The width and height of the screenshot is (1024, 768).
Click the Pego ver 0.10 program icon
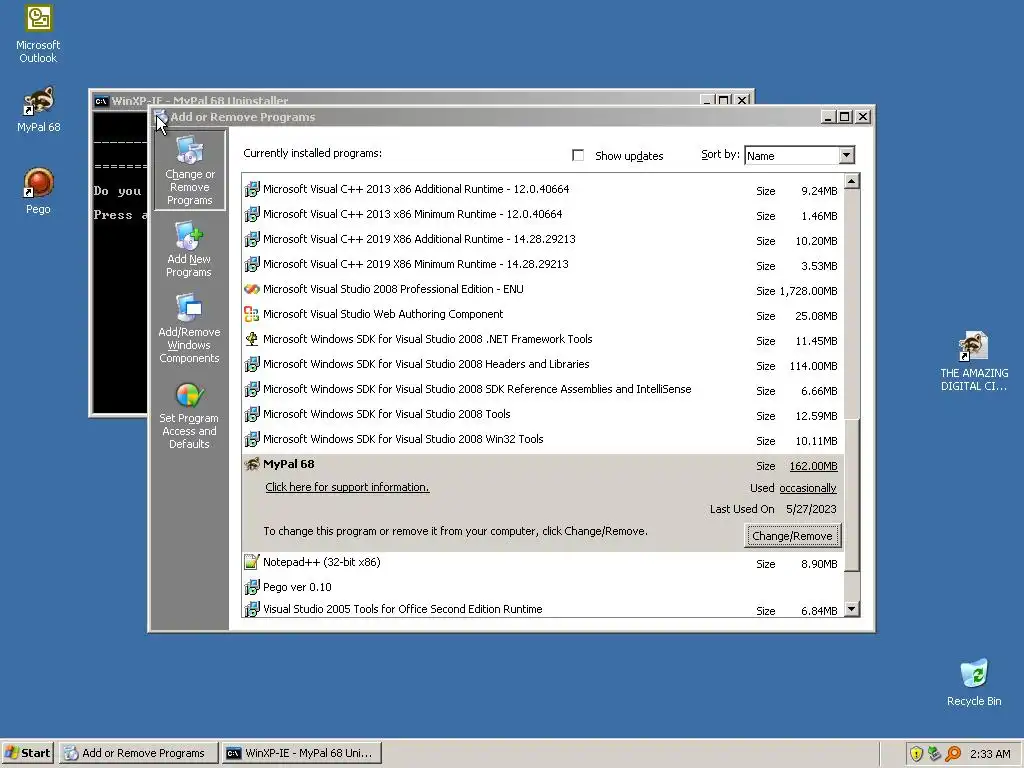point(251,587)
